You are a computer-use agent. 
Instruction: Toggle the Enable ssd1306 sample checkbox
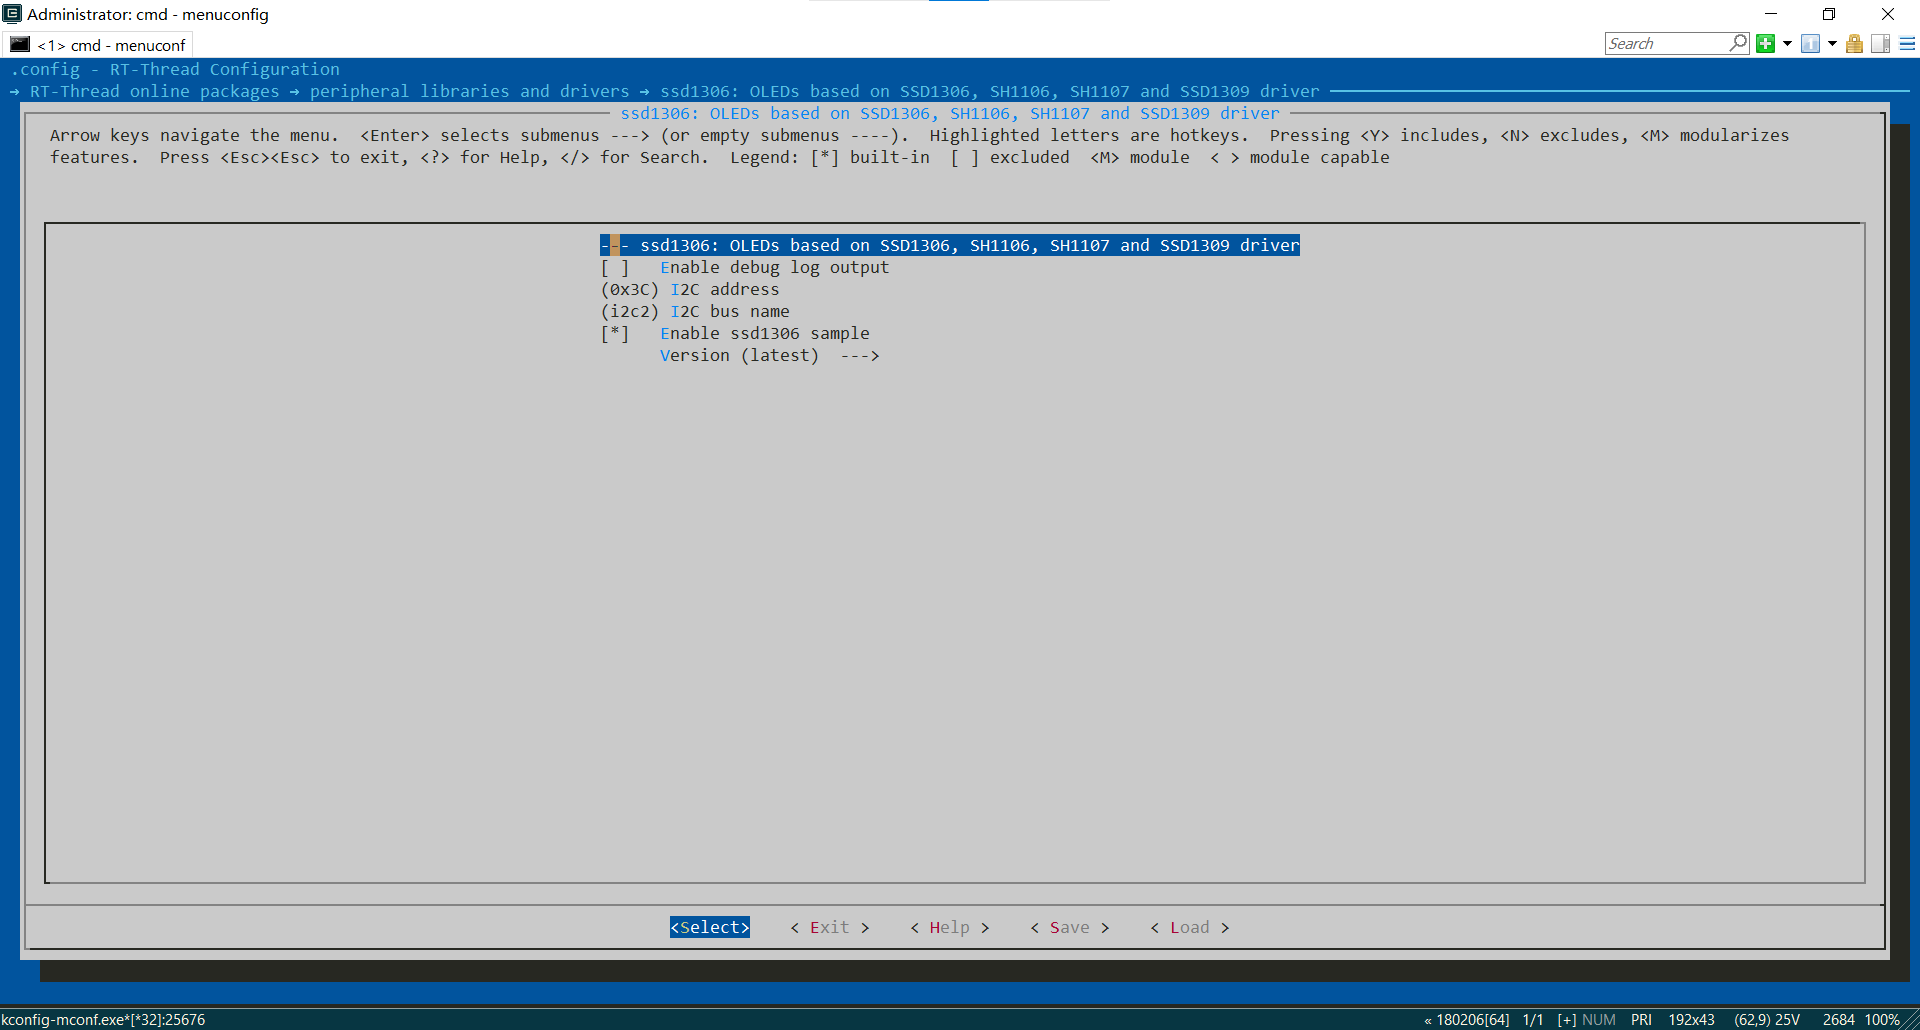coord(614,334)
